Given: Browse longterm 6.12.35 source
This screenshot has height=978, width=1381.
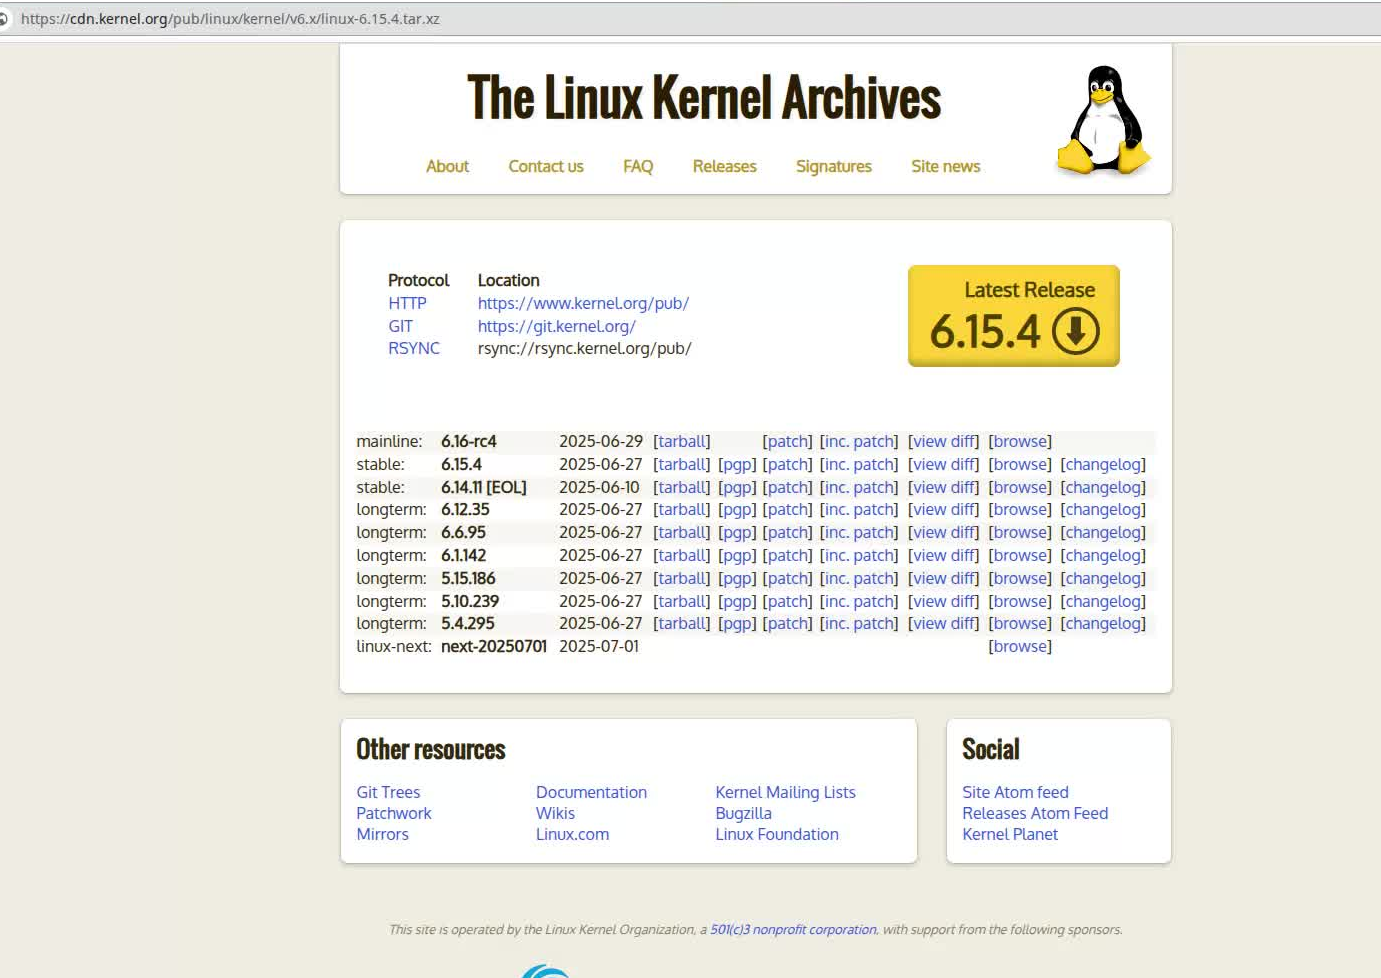Looking at the screenshot, I should [x=1020, y=509].
